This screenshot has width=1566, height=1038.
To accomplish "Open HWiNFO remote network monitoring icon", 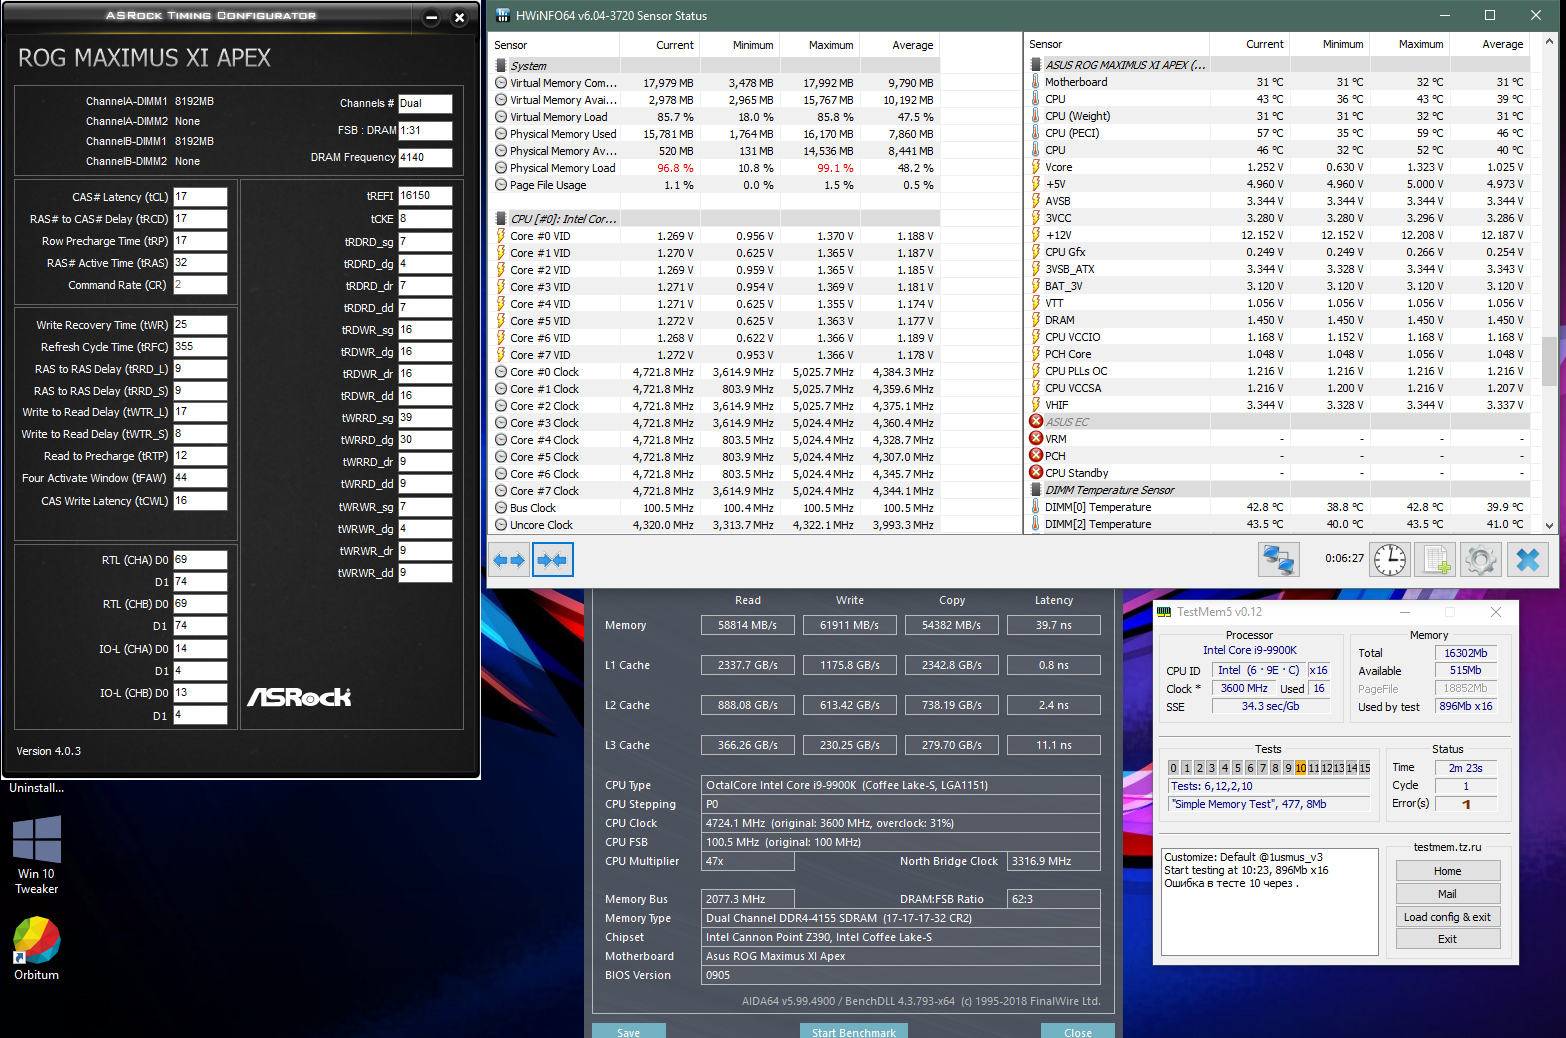I will pyautogui.click(x=1278, y=560).
